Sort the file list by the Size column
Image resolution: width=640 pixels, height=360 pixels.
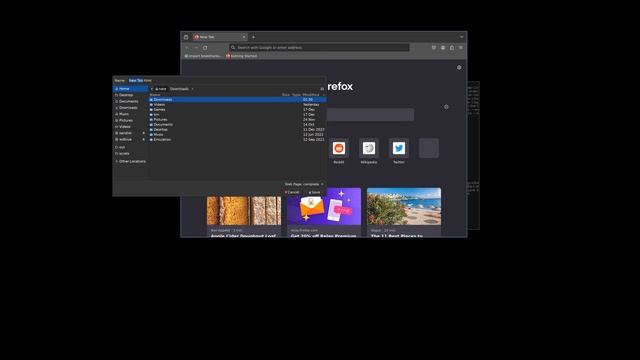286,95
